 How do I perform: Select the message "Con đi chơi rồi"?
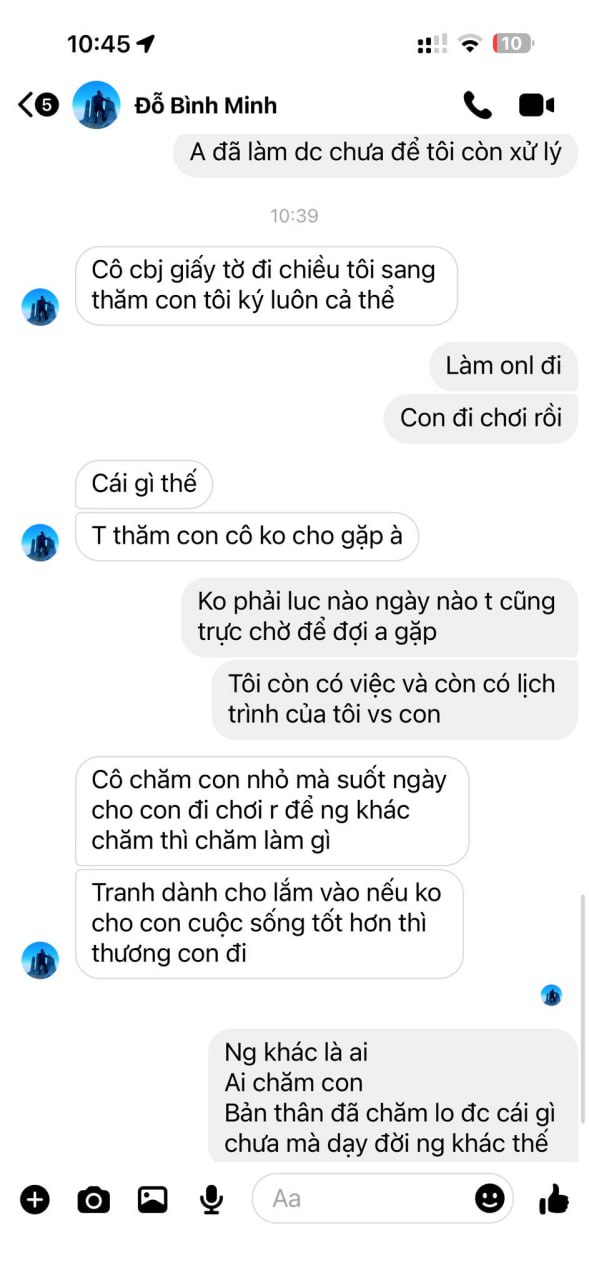tap(481, 417)
